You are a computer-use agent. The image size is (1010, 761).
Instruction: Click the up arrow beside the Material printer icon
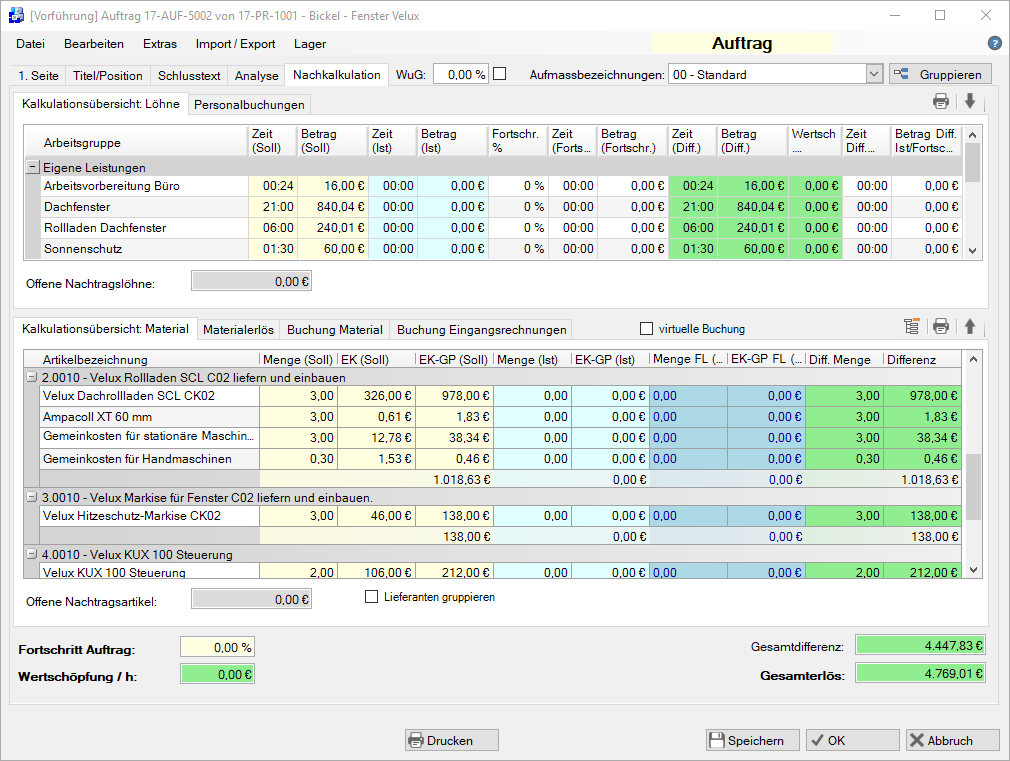point(970,327)
